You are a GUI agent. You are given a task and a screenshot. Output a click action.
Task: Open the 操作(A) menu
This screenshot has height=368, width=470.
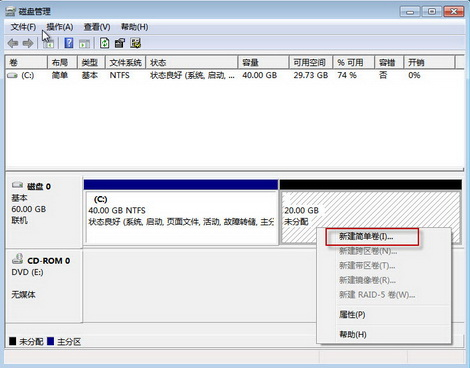(60, 27)
